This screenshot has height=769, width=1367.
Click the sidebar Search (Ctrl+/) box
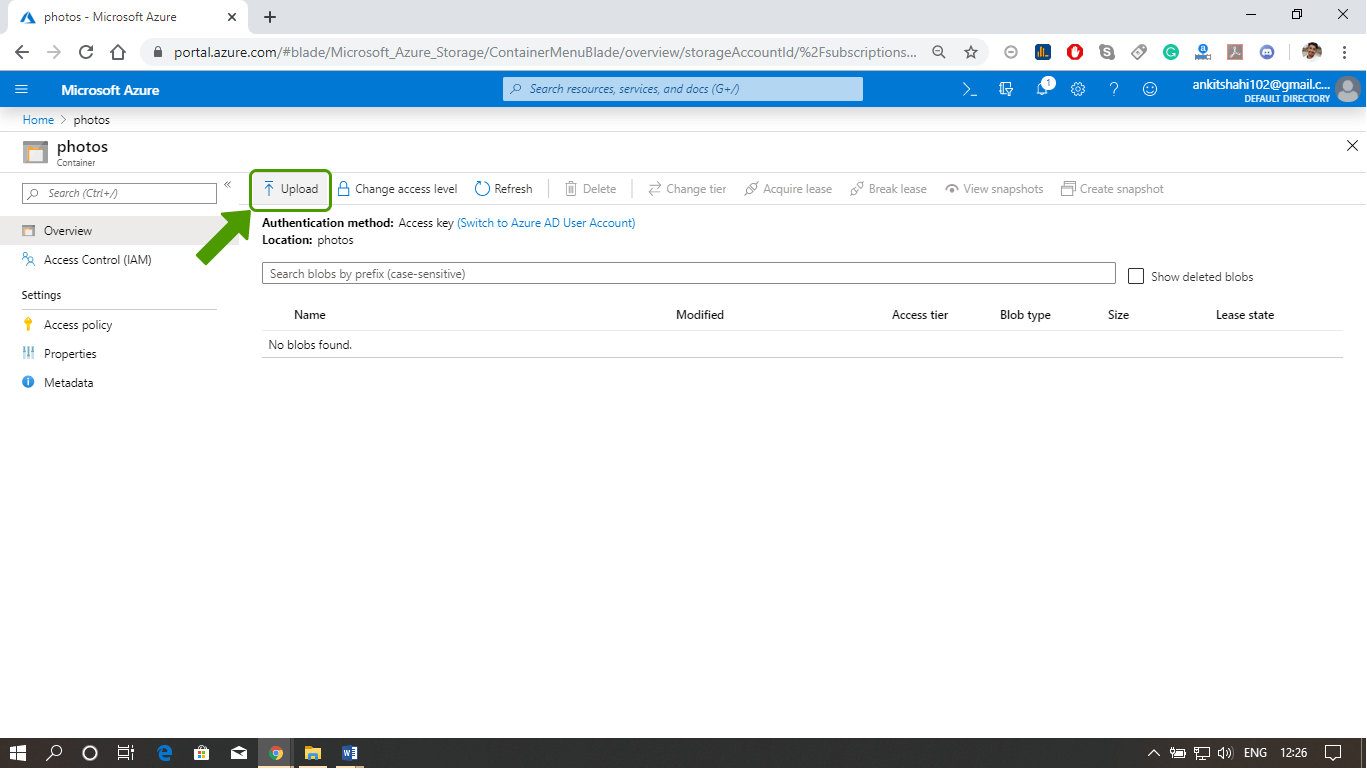point(119,193)
